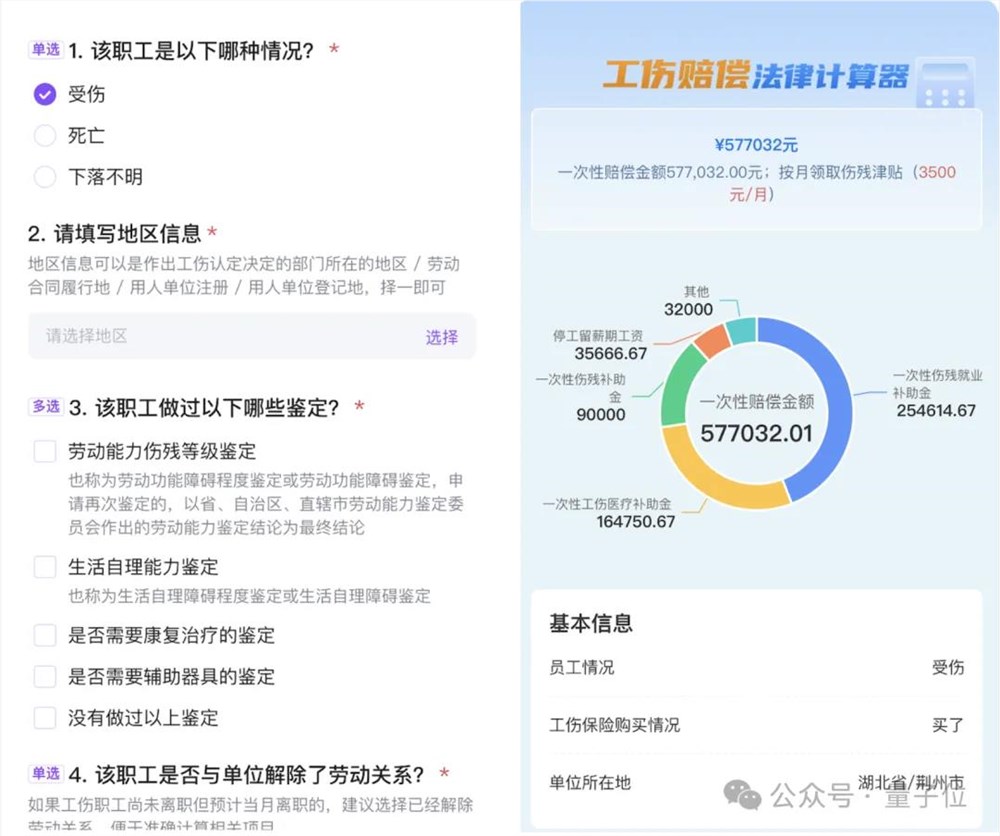
Task: Click the 多选 badge on question 3
Action: tap(45, 406)
